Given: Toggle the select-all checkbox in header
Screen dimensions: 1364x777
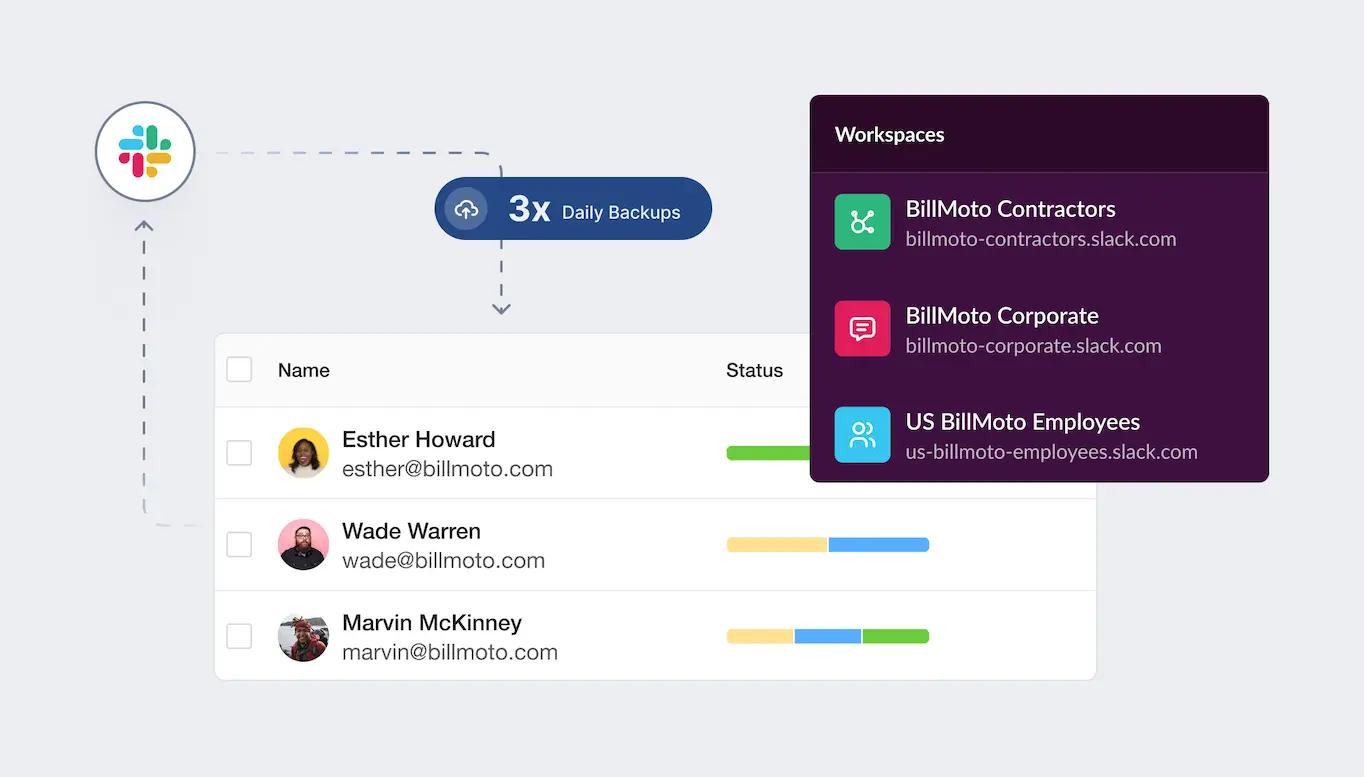Looking at the screenshot, I should click(x=239, y=369).
